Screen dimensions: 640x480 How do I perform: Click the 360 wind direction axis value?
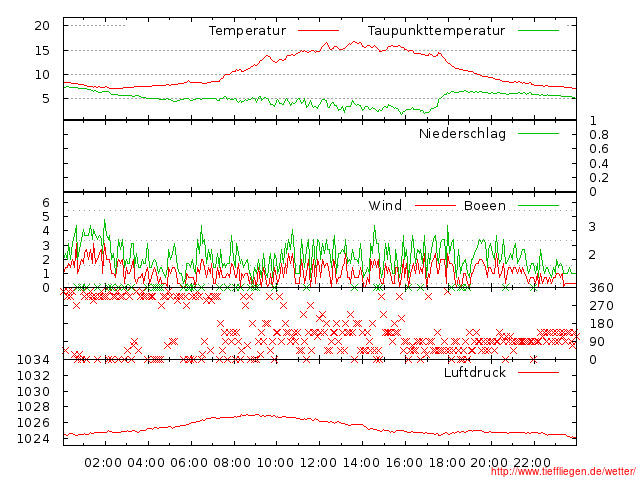tap(601, 288)
